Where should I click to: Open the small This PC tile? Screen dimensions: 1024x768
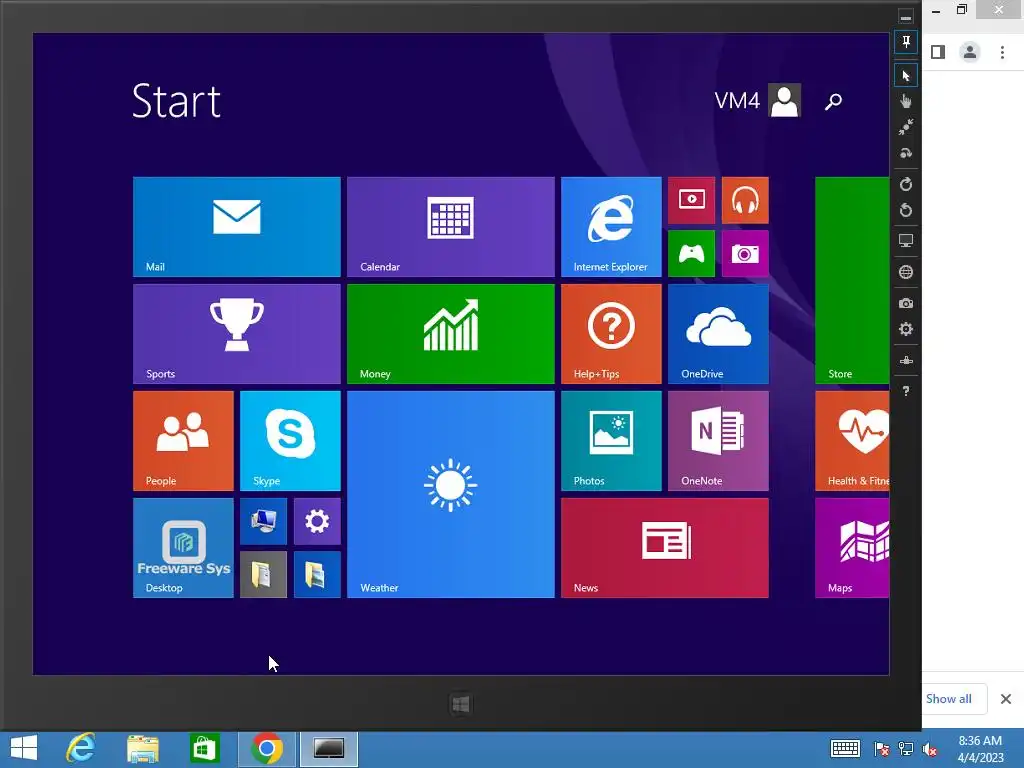click(x=264, y=521)
